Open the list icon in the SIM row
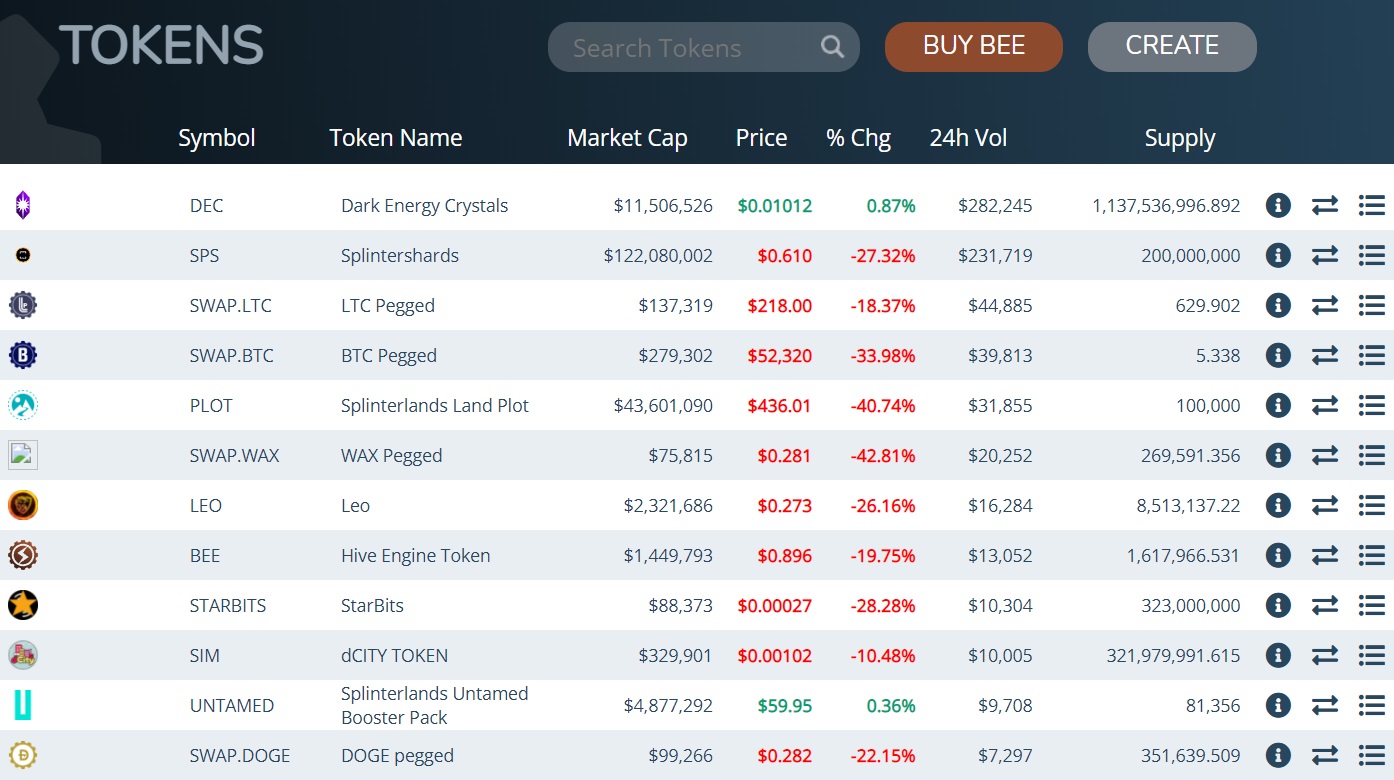Image resolution: width=1394 pixels, height=780 pixels. pyautogui.click(x=1372, y=655)
